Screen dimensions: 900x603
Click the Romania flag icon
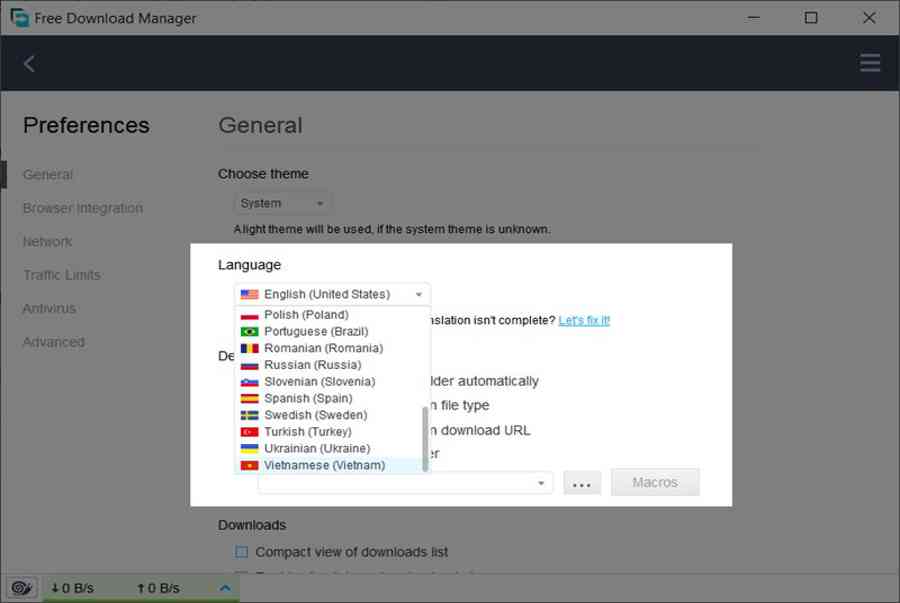[x=249, y=348]
